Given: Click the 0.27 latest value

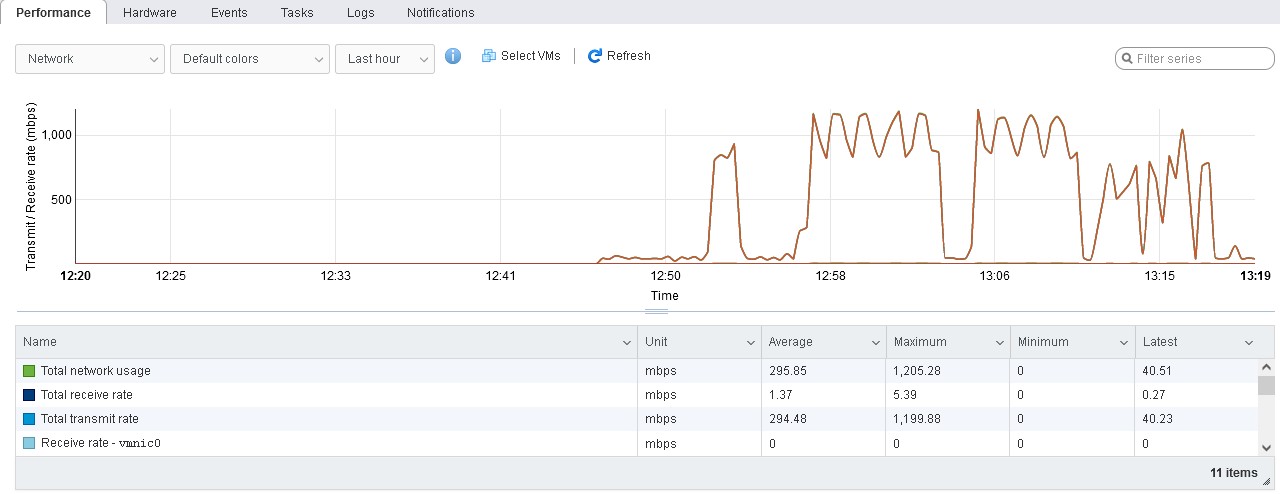Looking at the screenshot, I should point(1153,395).
